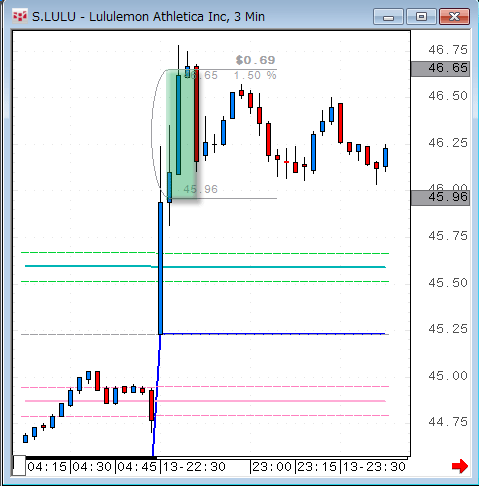479x486 pixels.
Task: Click the 45.96 label inside chart
Action: coord(200,189)
